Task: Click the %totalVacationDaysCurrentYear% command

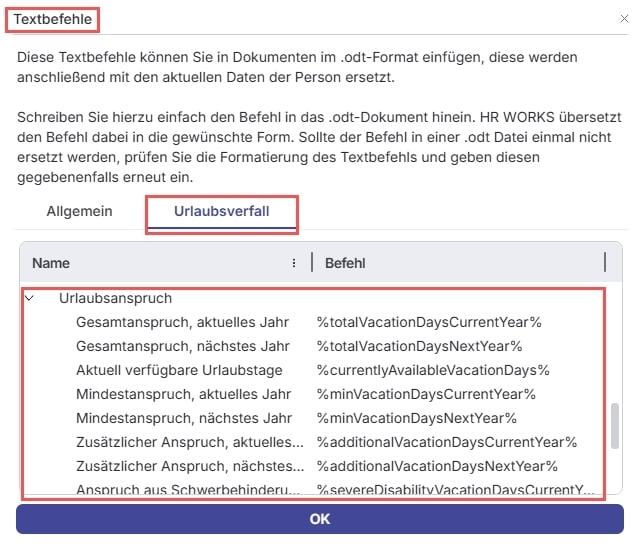Action: click(x=429, y=322)
